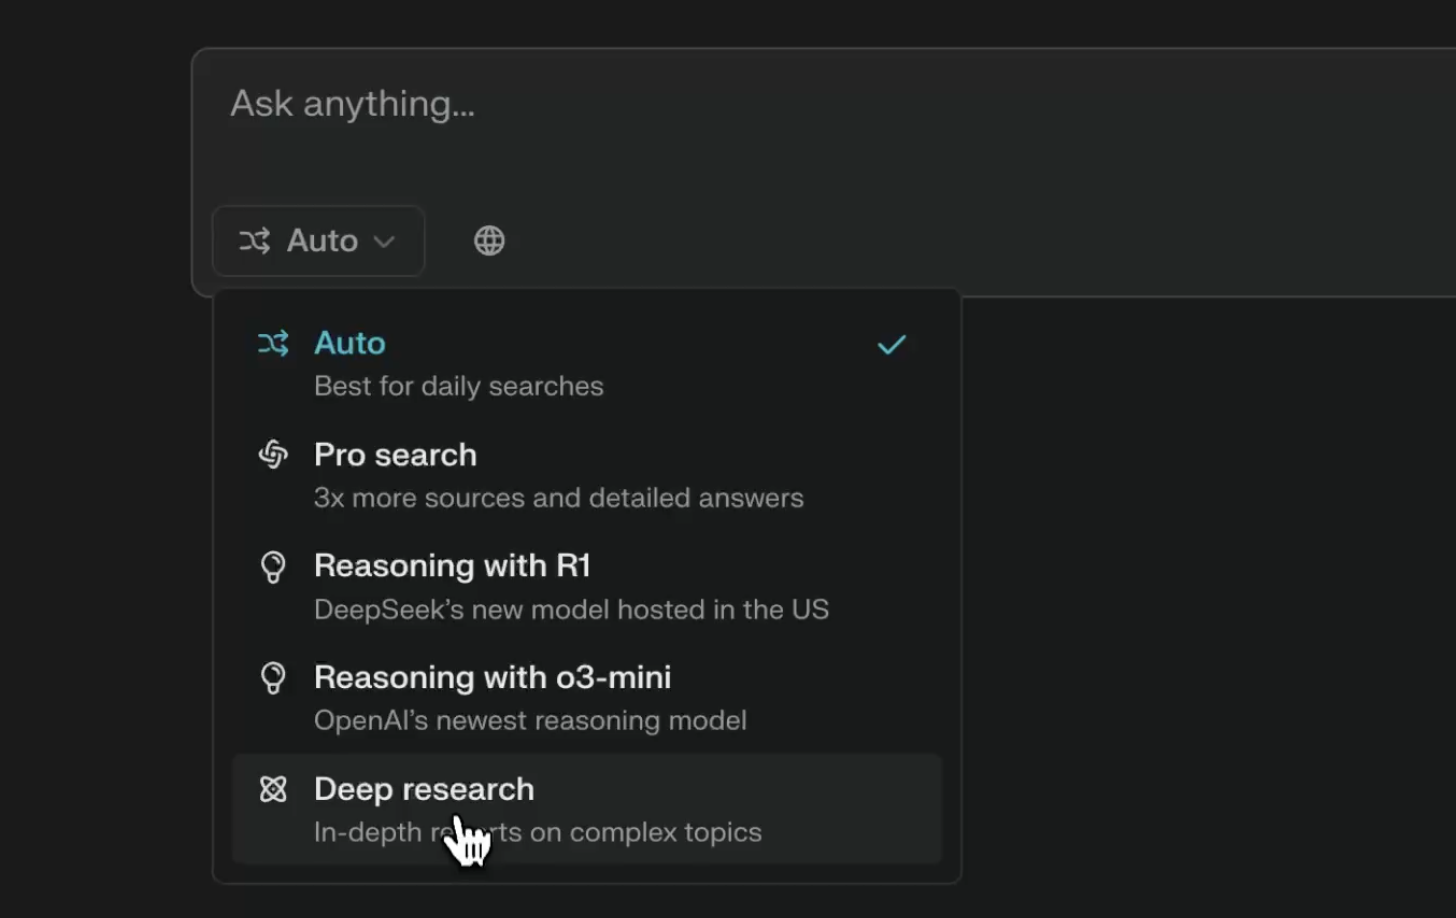Click 'DeepSeek's new model hosted in the US'
Viewport: 1456px width, 918px height.
pyautogui.click(x=571, y=609)
